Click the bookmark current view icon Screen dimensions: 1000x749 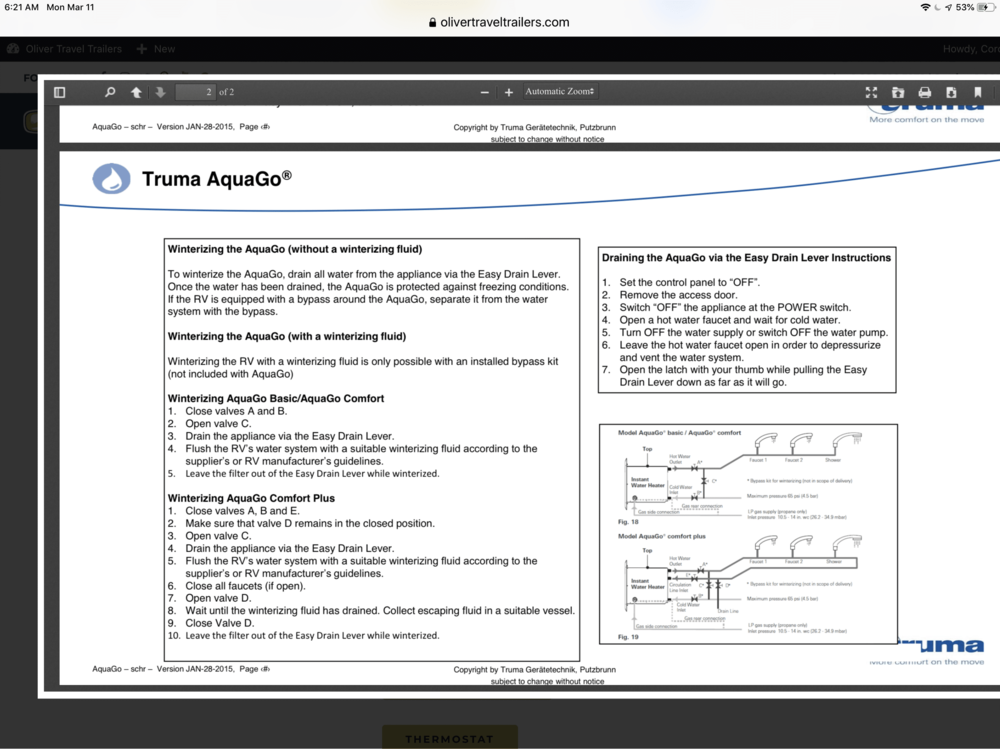click(978, 92)
